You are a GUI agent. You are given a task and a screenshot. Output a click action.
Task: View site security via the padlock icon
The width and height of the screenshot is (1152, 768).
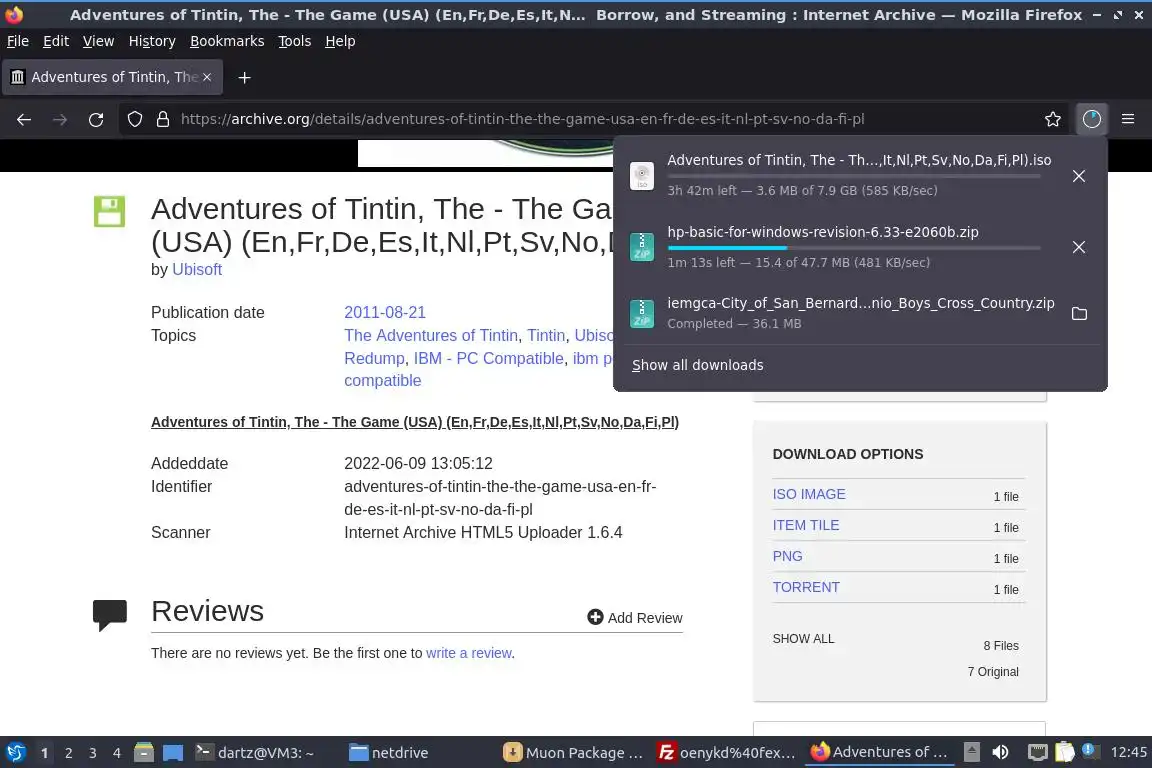click(x=163, y=119)
